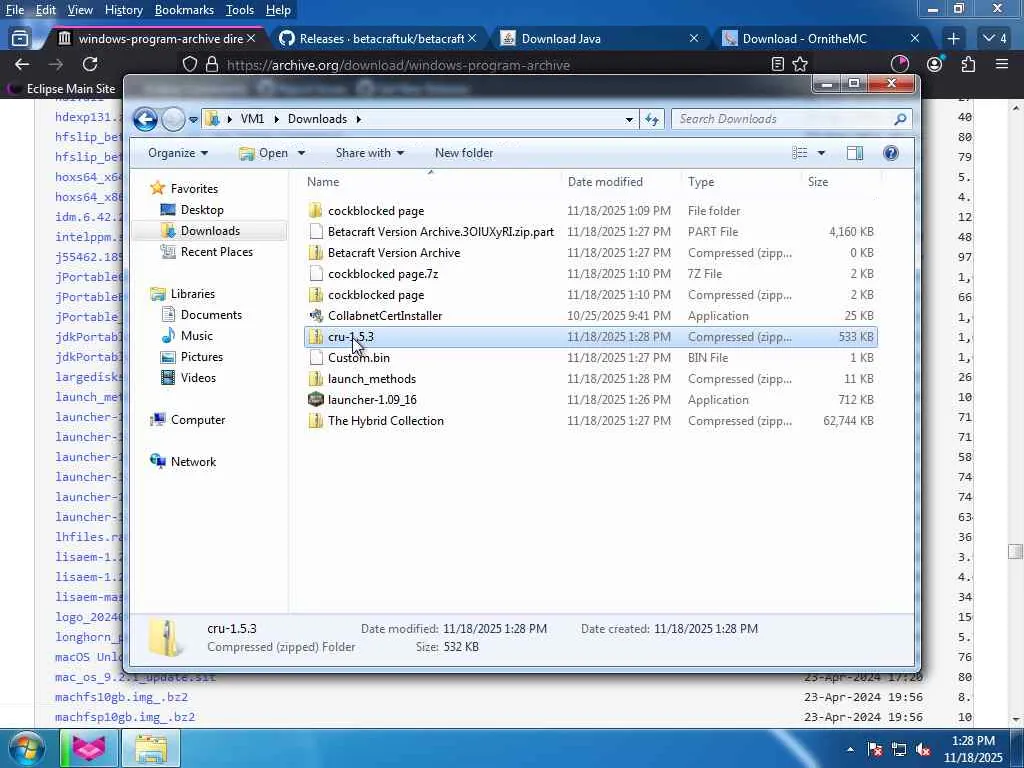Open Videos library in navigation pane
1024x768 pixels.
pyautogui.click(x=198, y=377)
